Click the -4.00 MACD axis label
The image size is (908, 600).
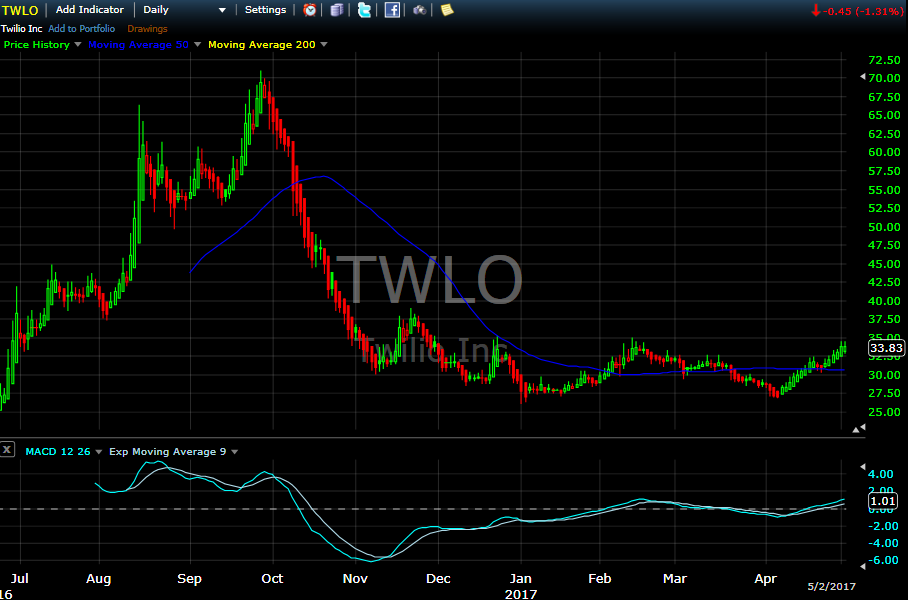click(883, 543)
